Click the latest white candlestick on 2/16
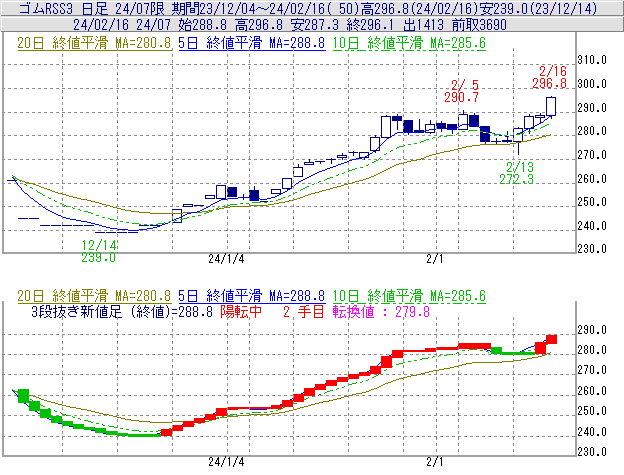 pyautogui.click(x=551, y=106)
